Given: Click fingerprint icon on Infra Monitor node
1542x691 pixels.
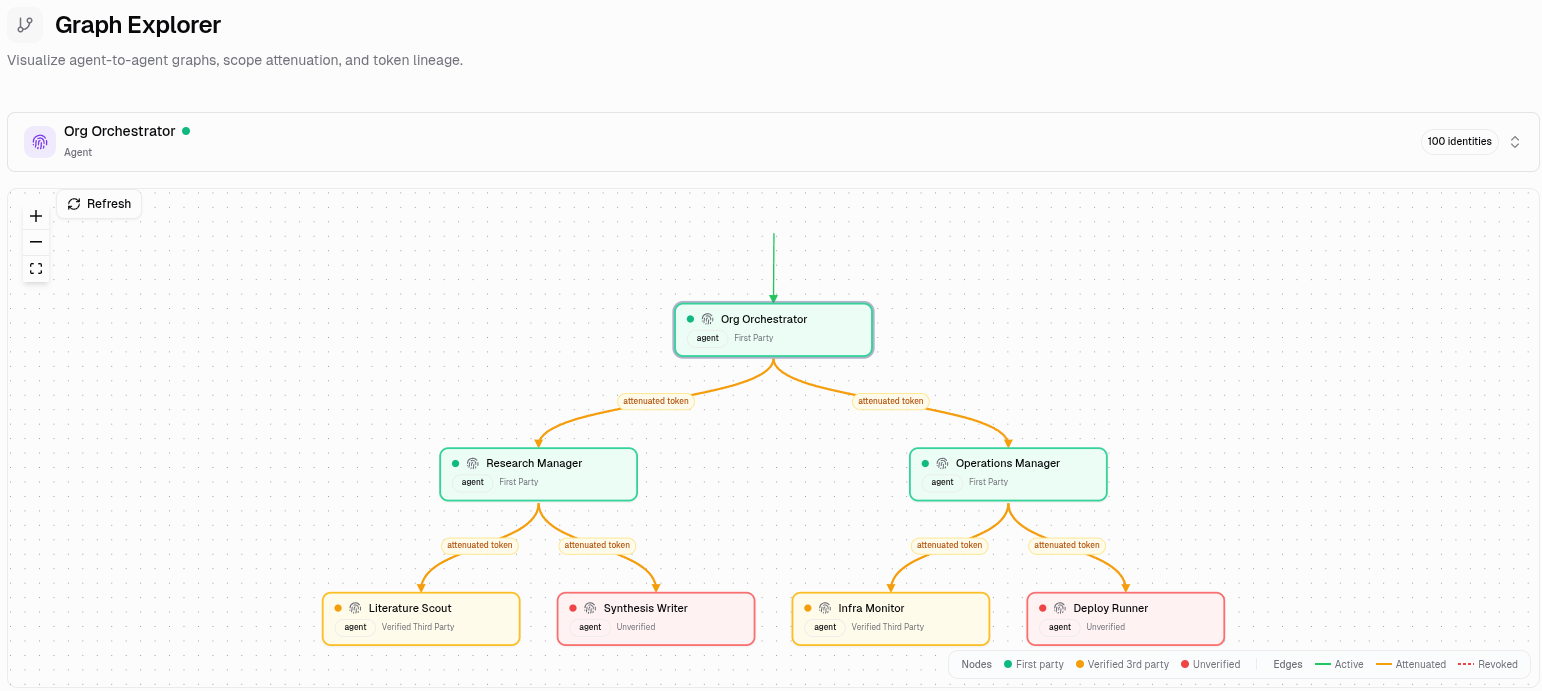Looking at the screenshot, I should tap(825, 608).
